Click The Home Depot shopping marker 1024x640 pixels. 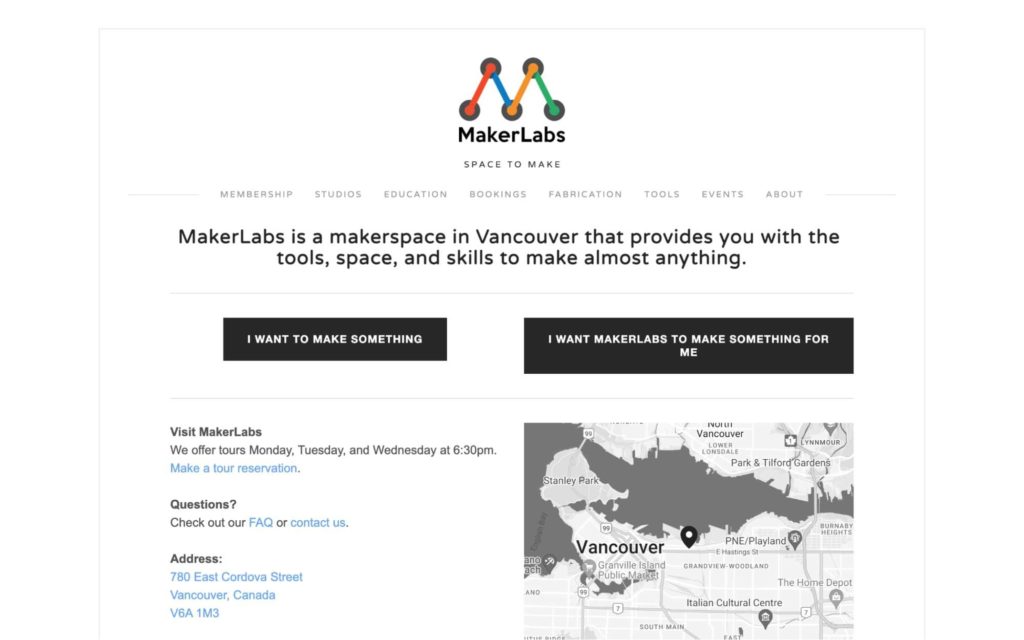836,596
